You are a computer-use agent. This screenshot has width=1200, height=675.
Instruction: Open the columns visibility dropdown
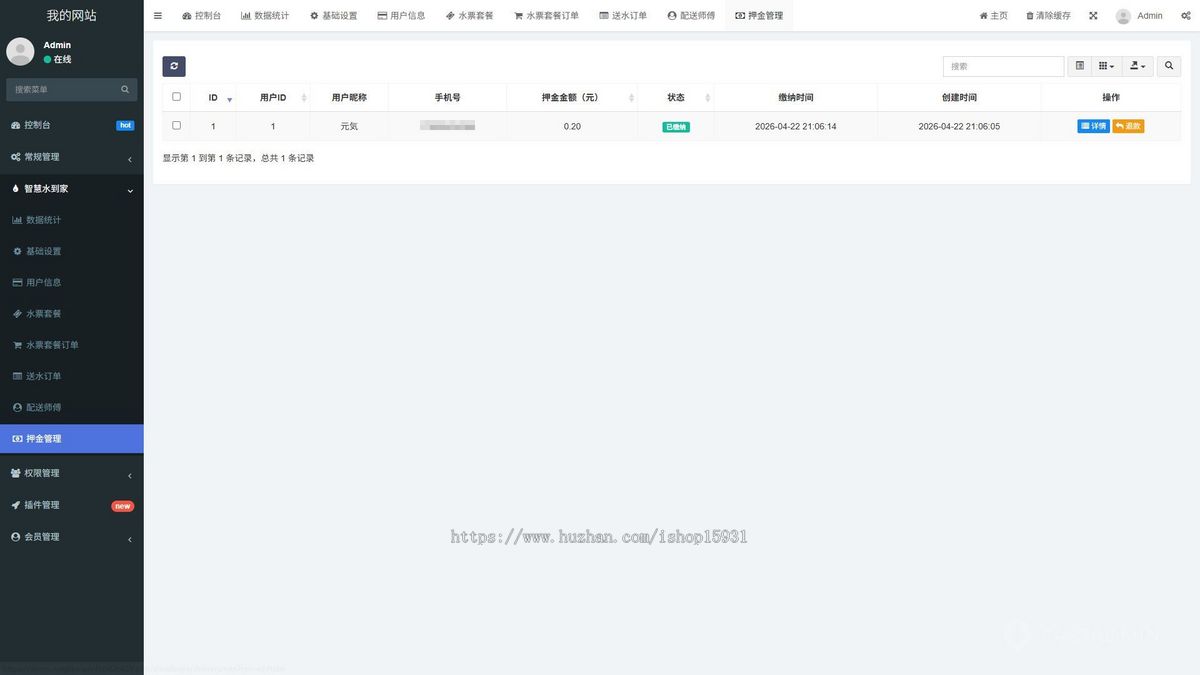[1106, 66]
